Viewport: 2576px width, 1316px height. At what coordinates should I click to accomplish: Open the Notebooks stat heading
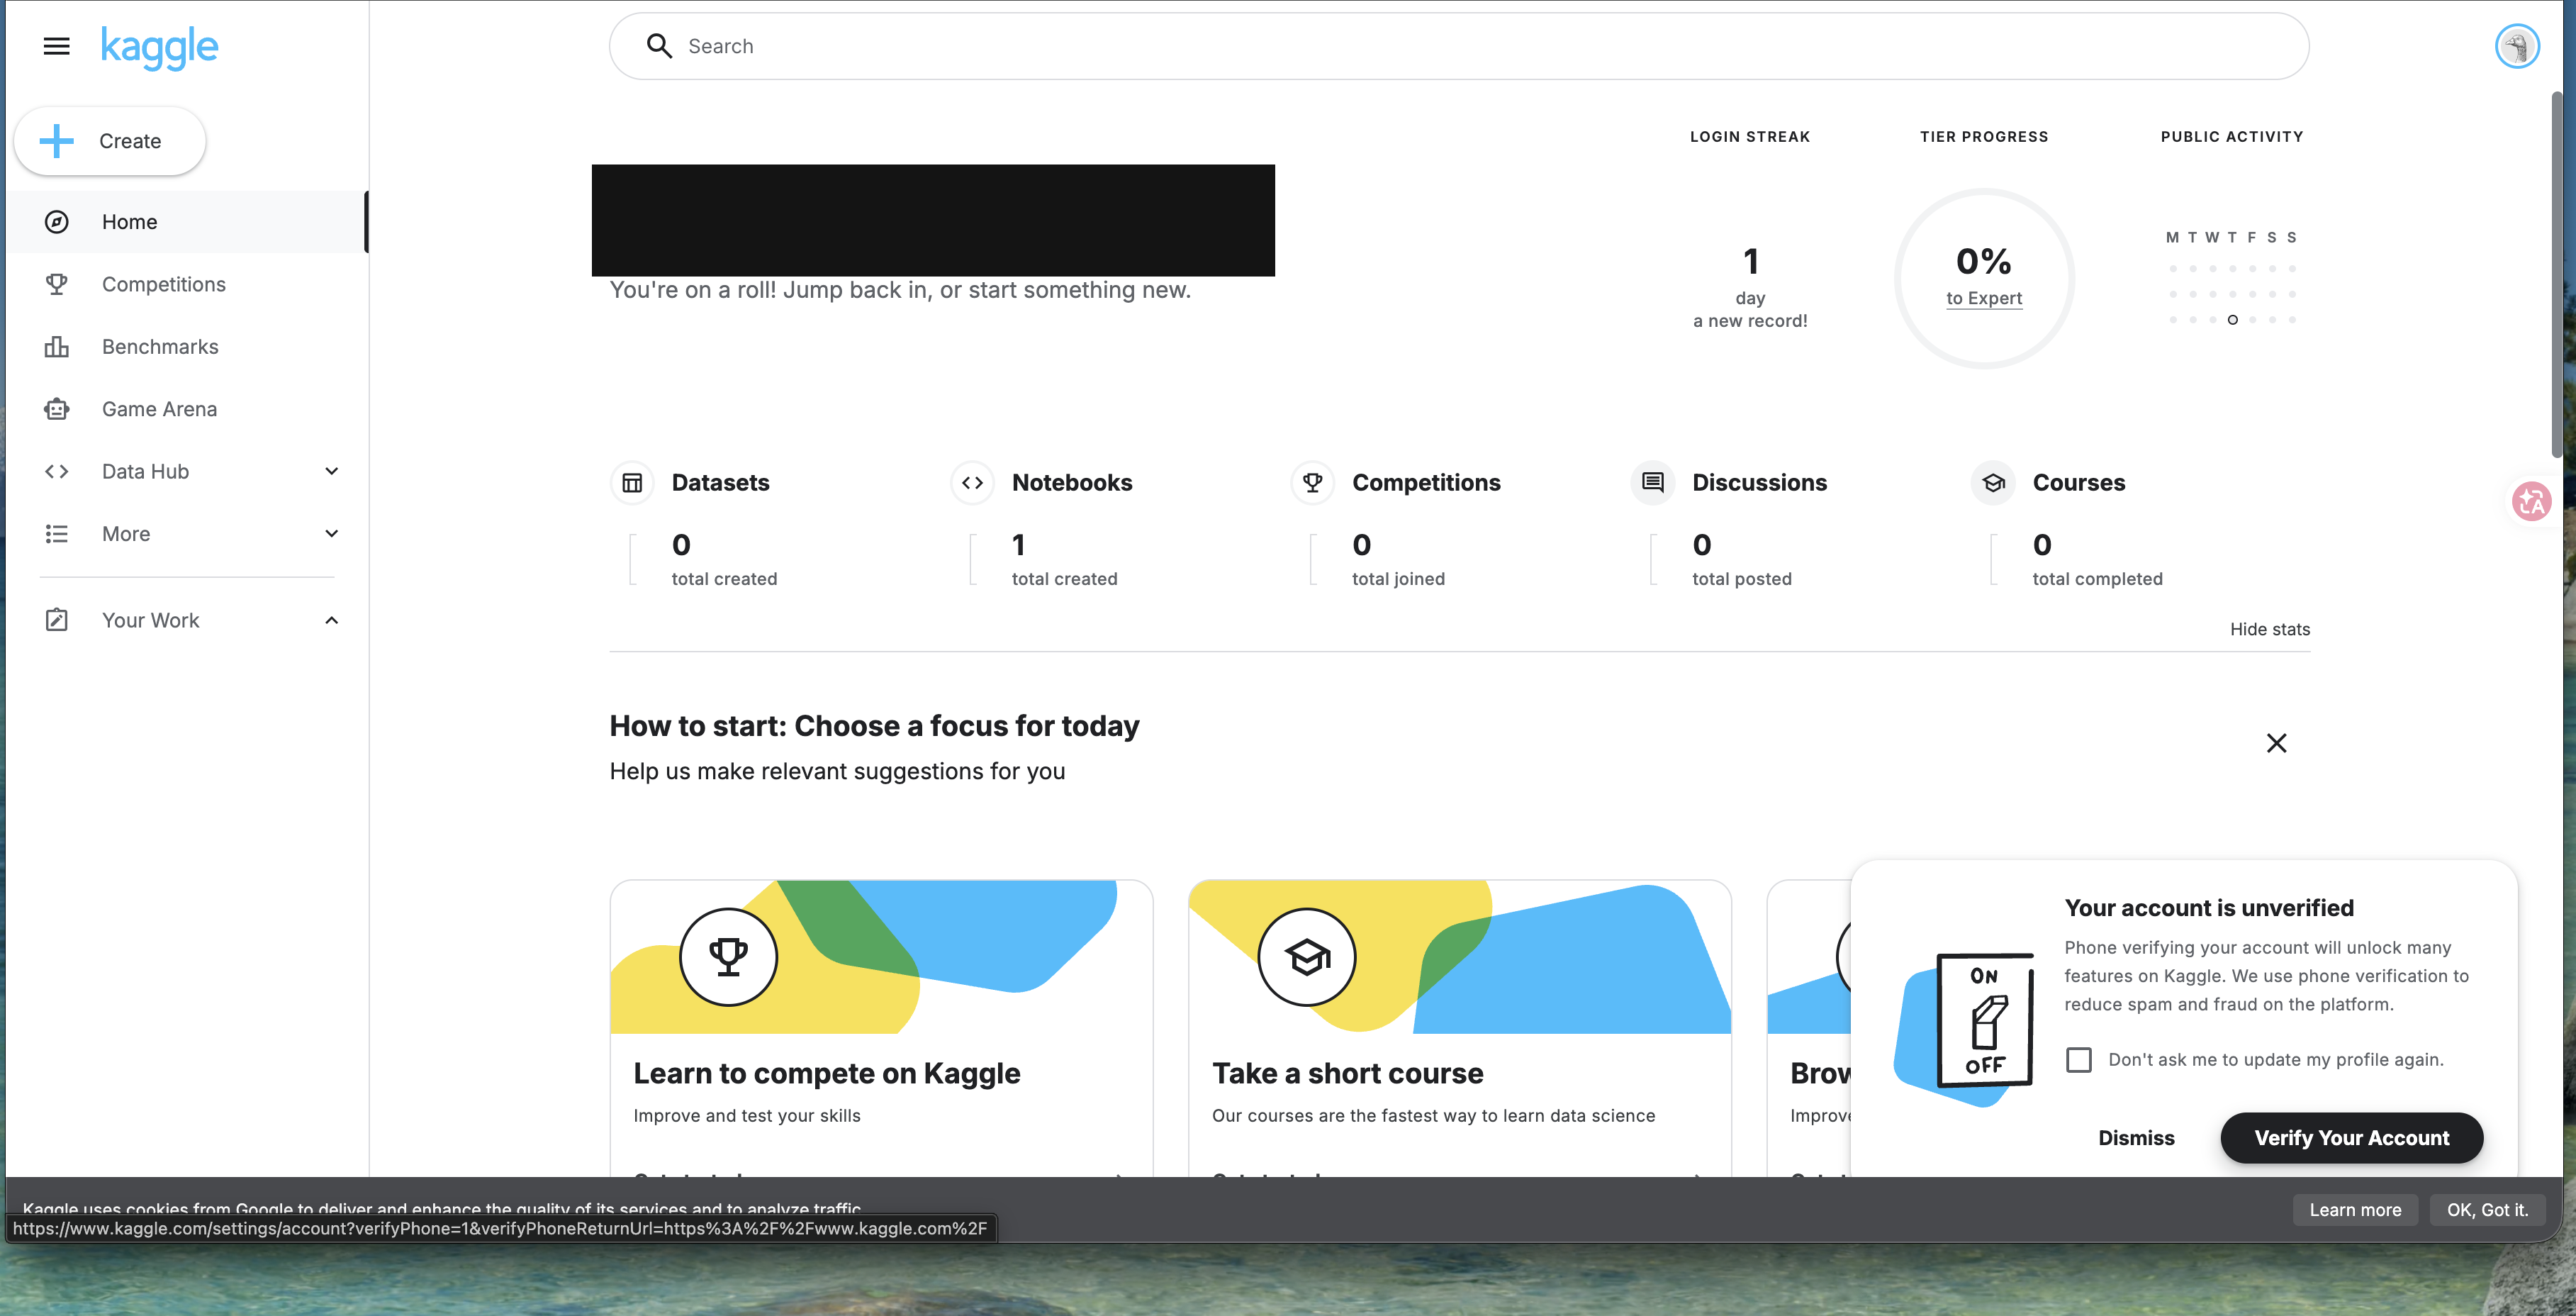coord(1072,483)
